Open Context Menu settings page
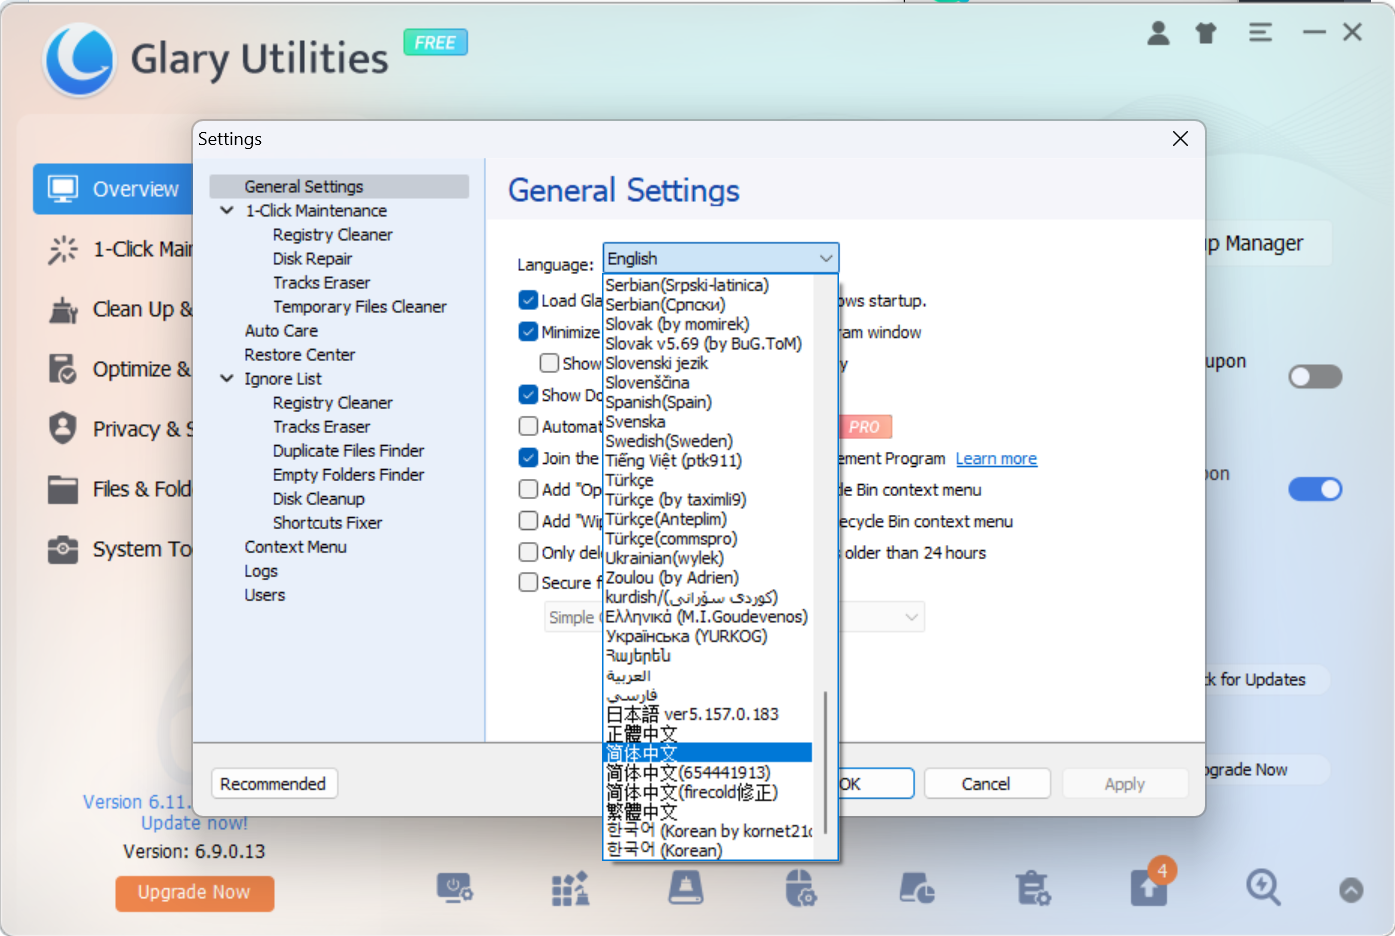This screenshot has height=936, width=1395. point(296,547)
